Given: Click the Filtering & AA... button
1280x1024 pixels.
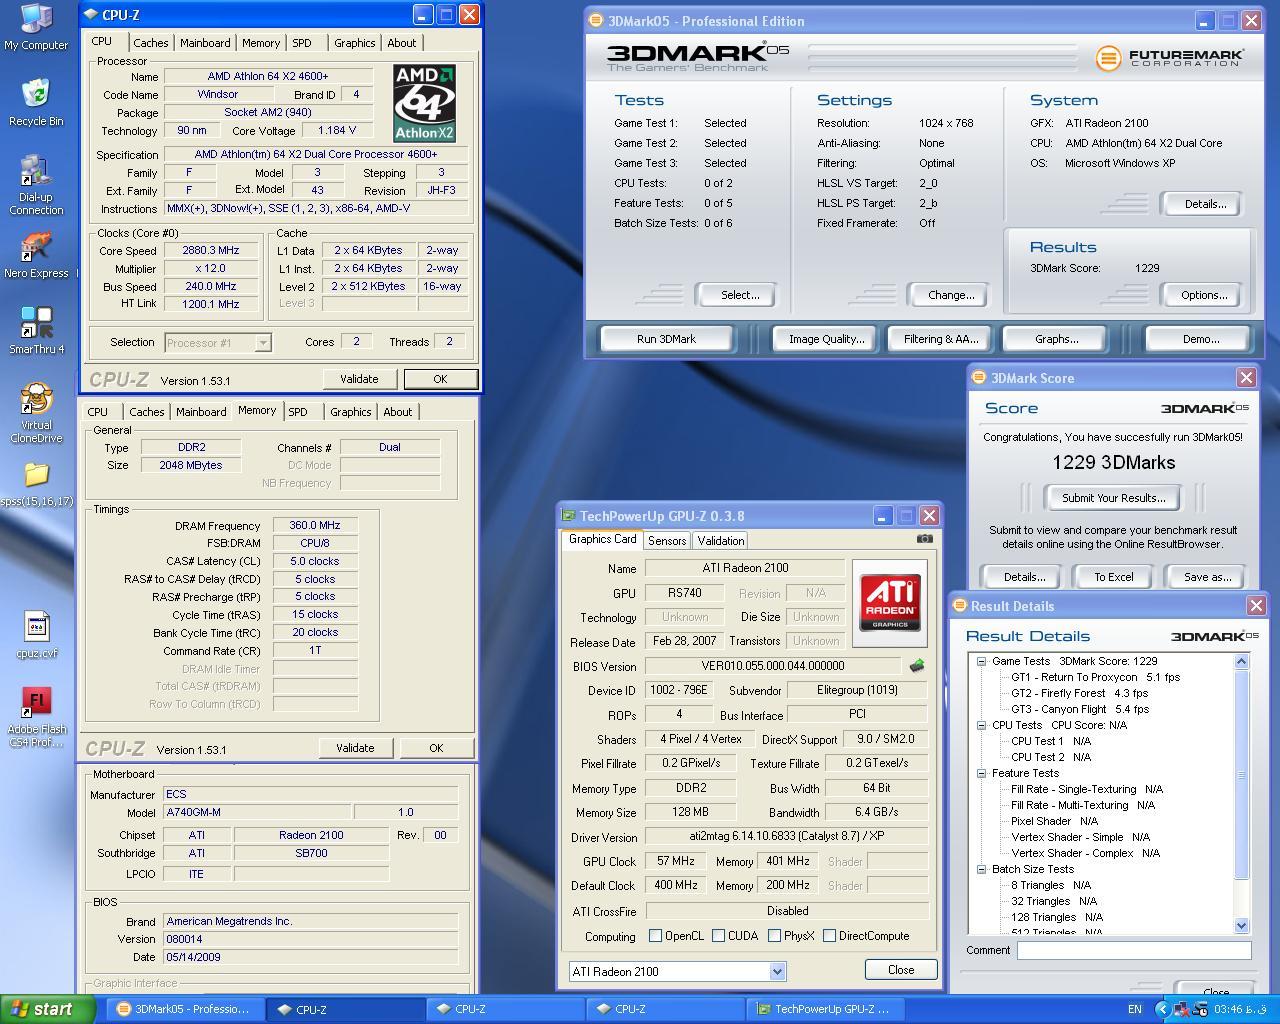Looking at the screenshot, I should coord(941,339).
